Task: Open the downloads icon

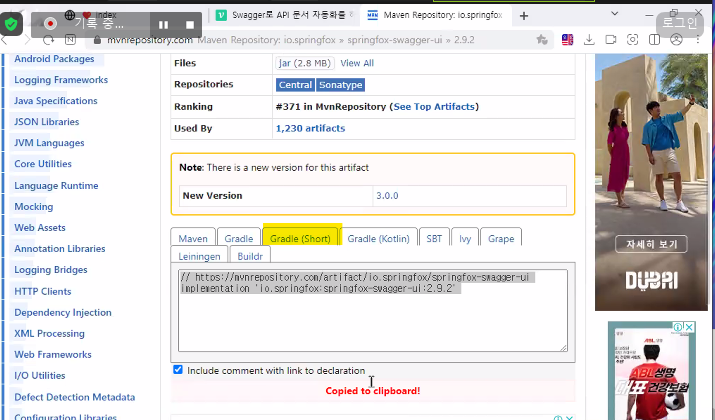Action: (589, 40)
